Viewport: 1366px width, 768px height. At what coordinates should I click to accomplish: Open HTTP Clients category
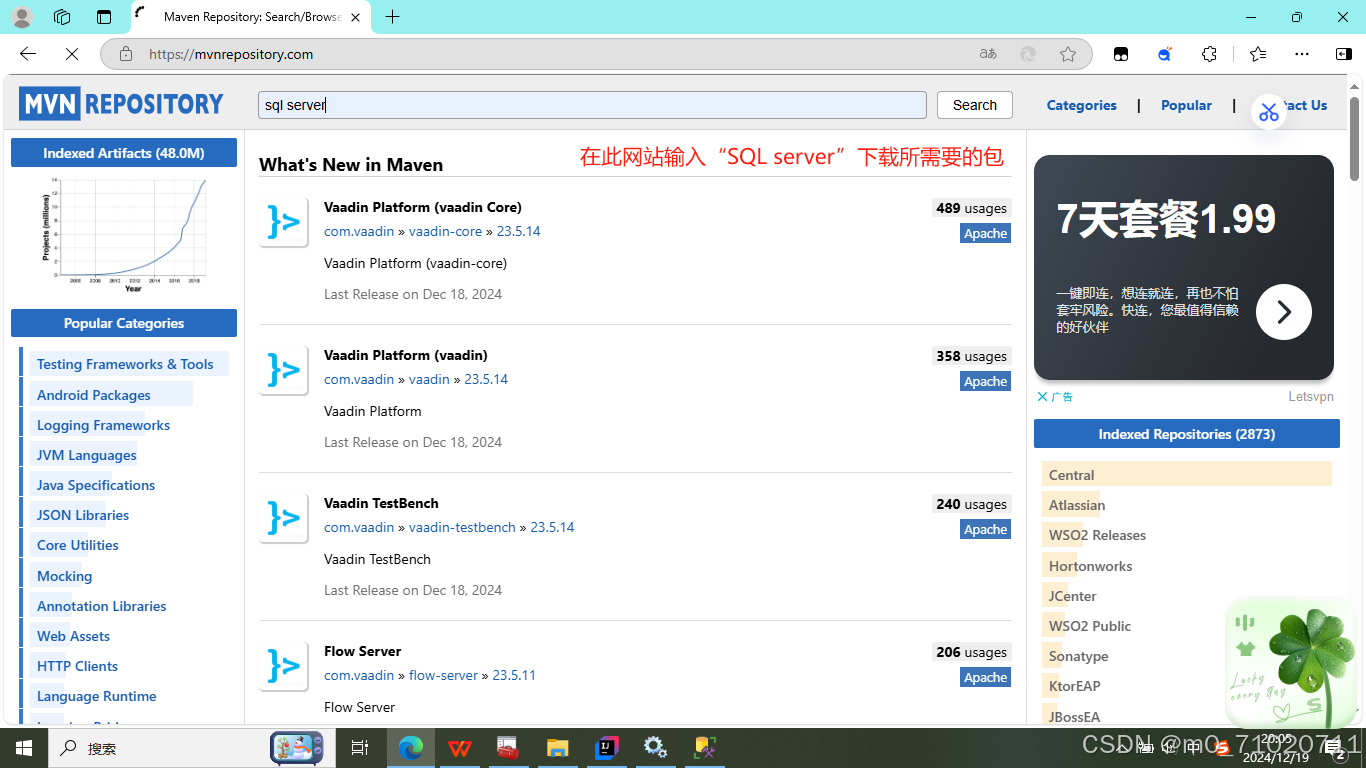(77, 666)
